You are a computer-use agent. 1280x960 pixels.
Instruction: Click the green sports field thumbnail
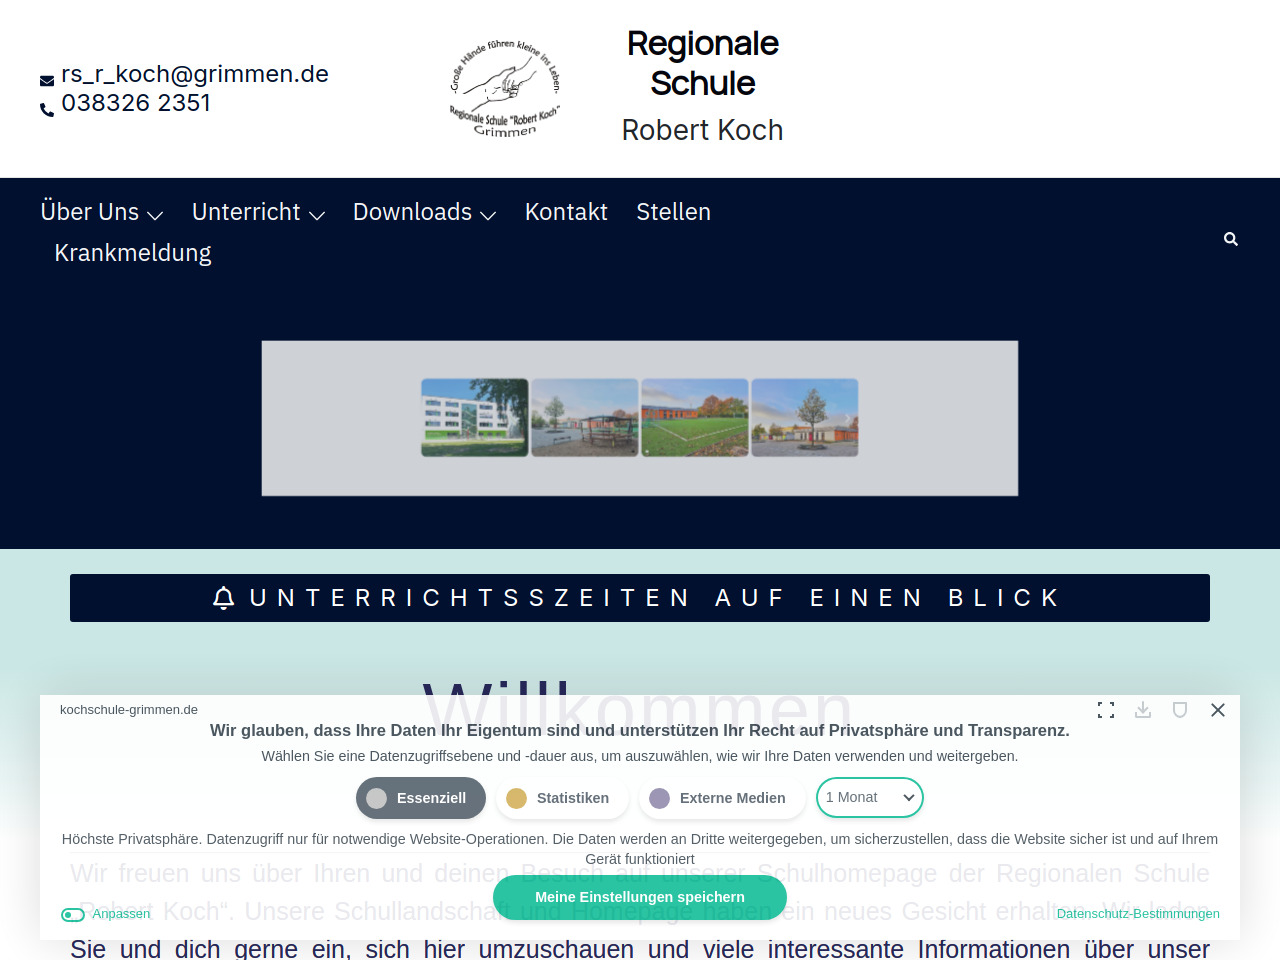click(695, 417)
